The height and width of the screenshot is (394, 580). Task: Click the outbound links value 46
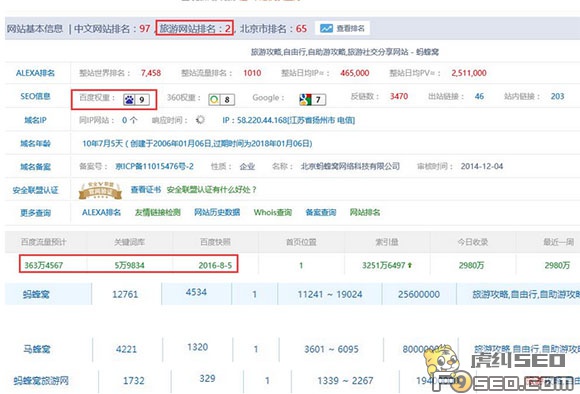[479, 97]
